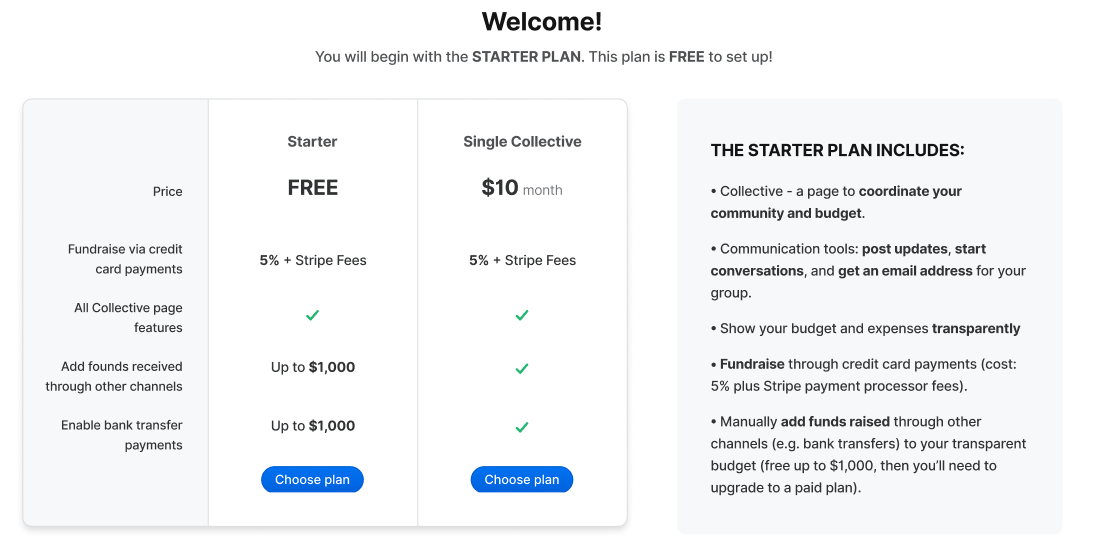Click the Fundraise via credit card payments label

click(x=125, y=259)
